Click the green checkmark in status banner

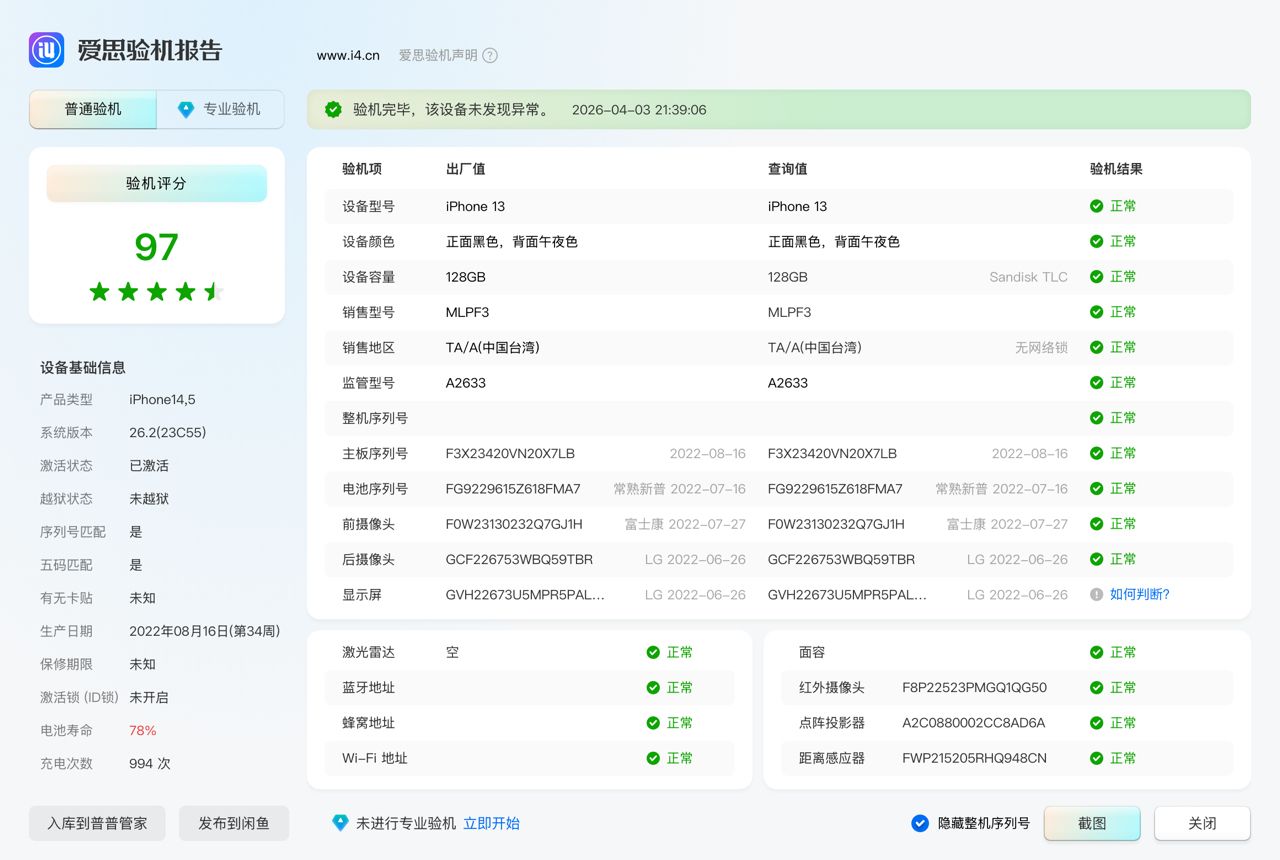pos(333,110)
